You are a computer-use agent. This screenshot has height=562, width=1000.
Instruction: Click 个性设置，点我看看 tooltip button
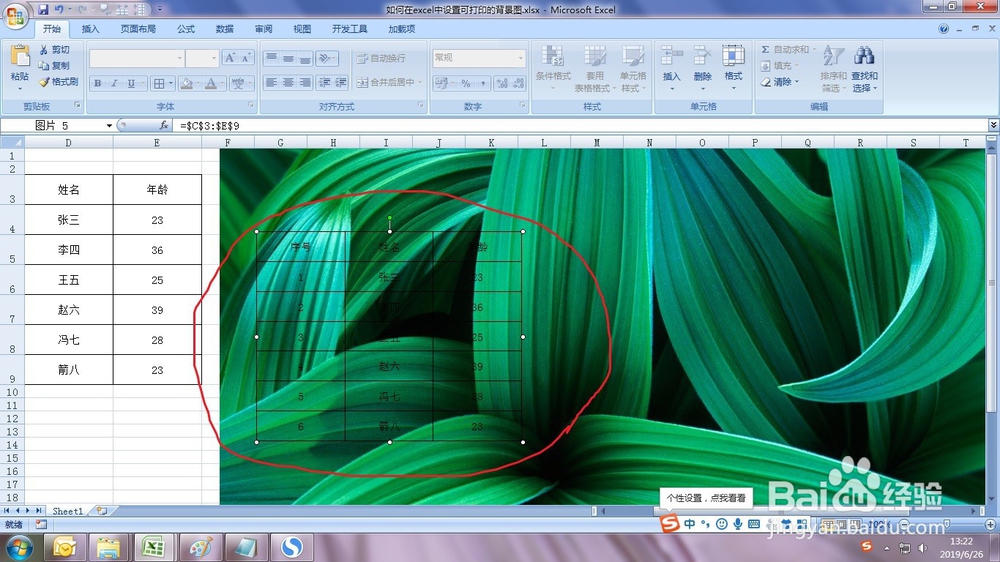(706, 498)
